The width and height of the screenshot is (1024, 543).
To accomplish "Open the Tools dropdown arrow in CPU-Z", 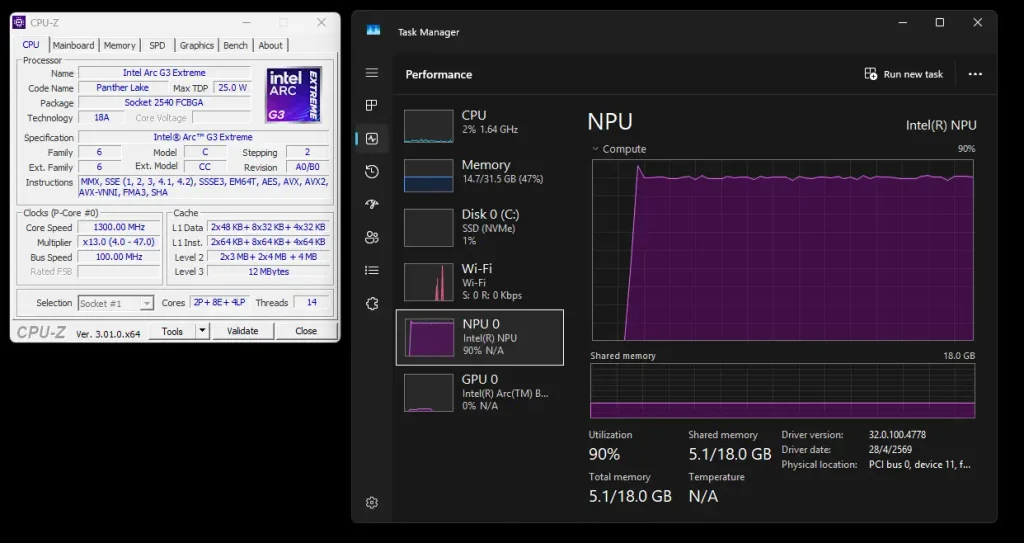I will tap(202, 331).
